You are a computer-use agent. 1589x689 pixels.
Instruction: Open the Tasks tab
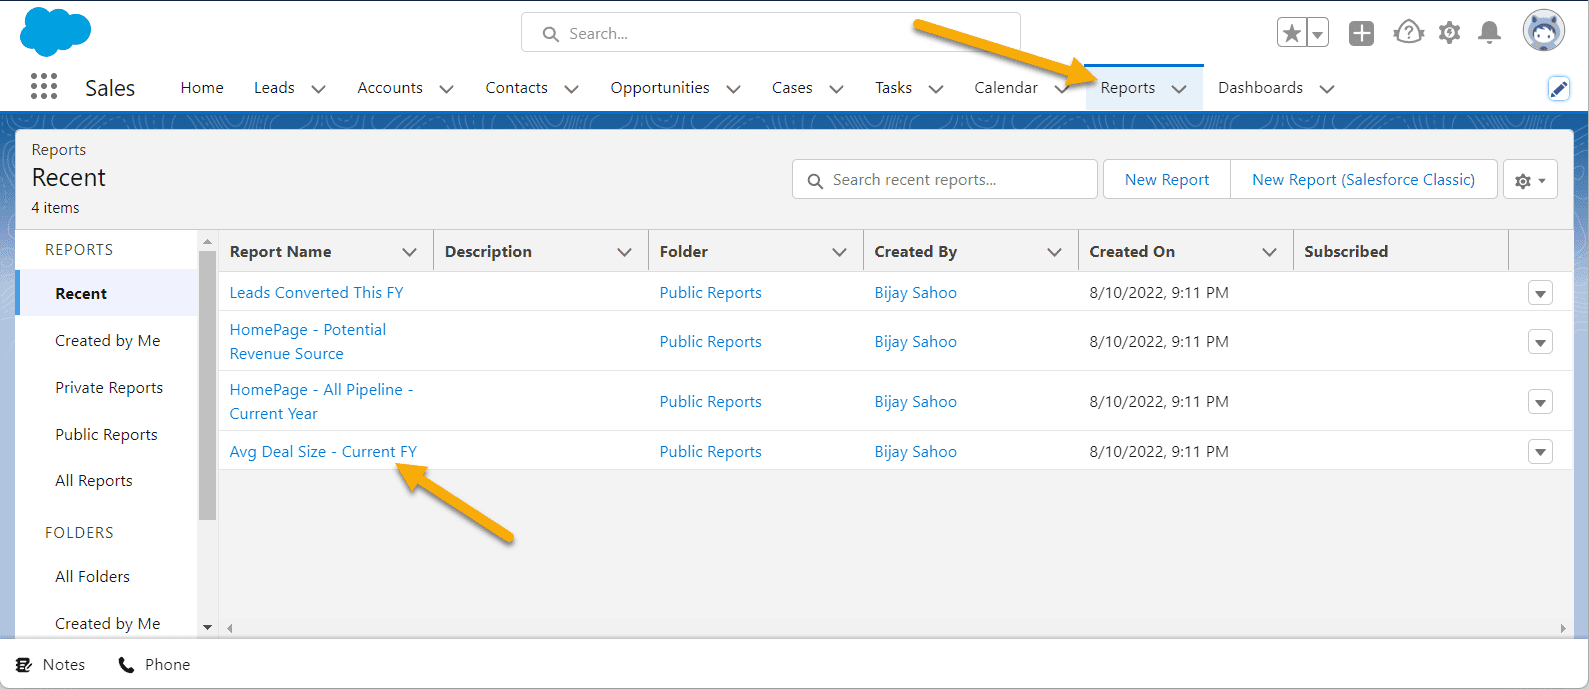[x=893, y=88]
